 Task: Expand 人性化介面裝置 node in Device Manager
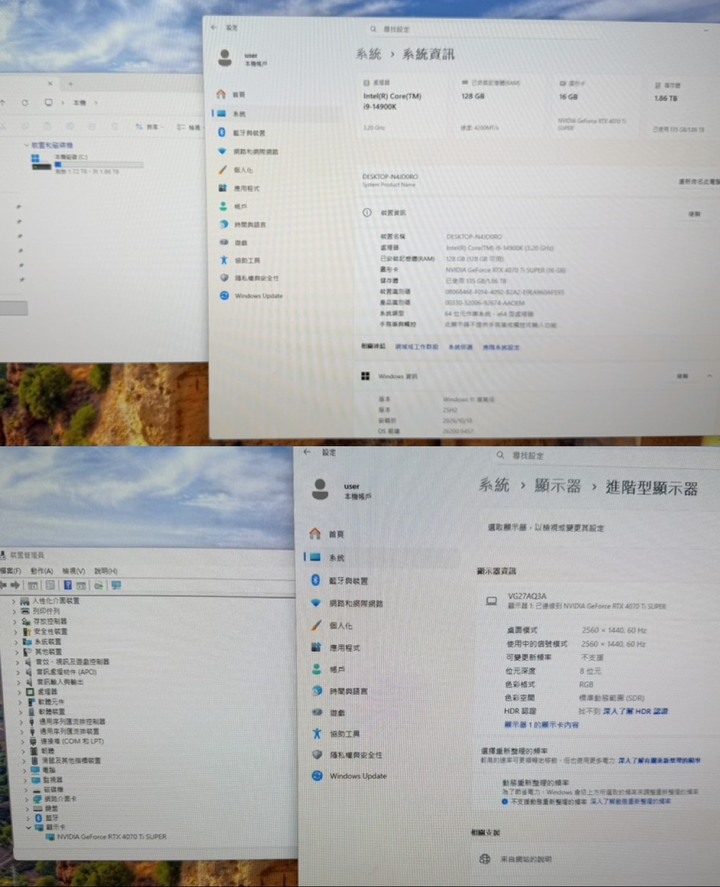tap(14, 601)
